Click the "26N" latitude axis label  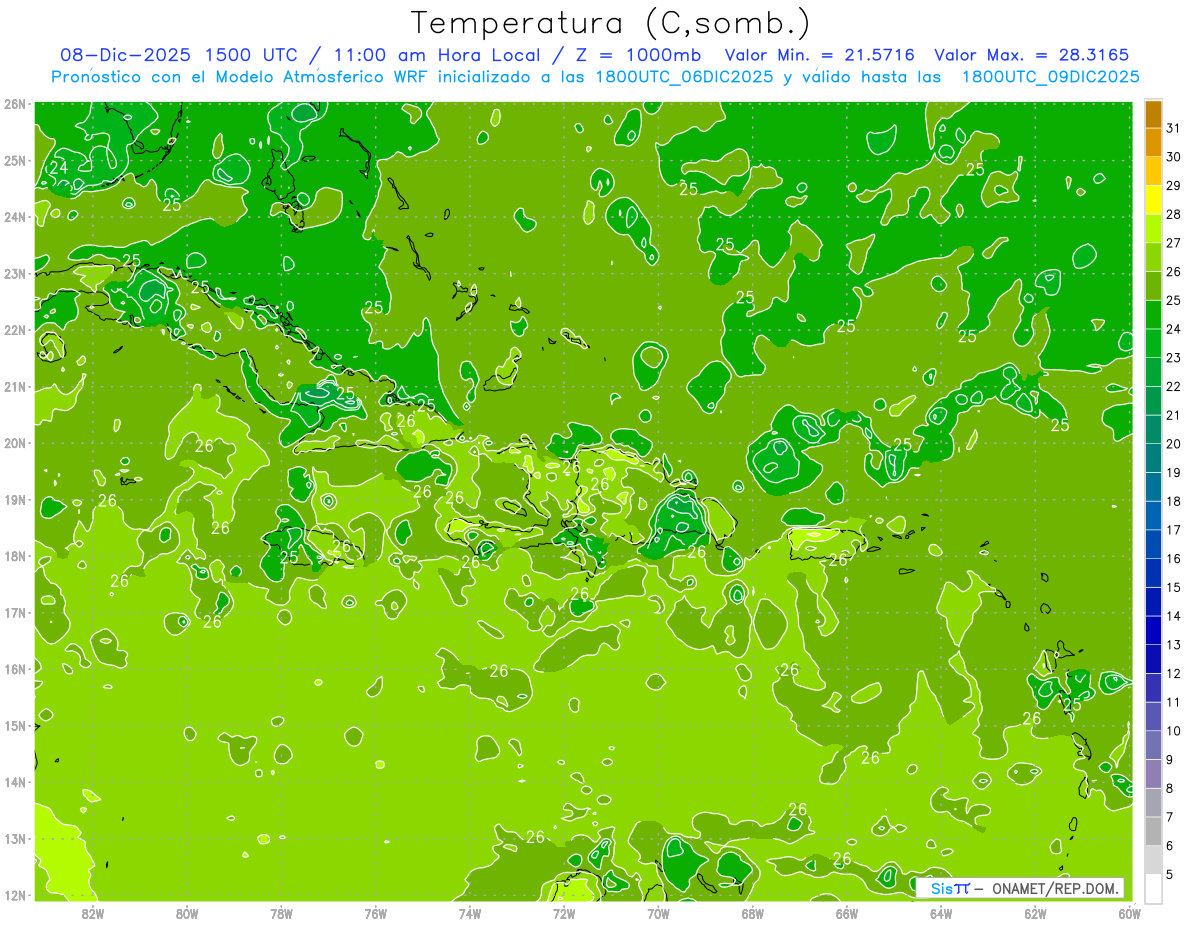pyautogui.click(x=15, y=104)
